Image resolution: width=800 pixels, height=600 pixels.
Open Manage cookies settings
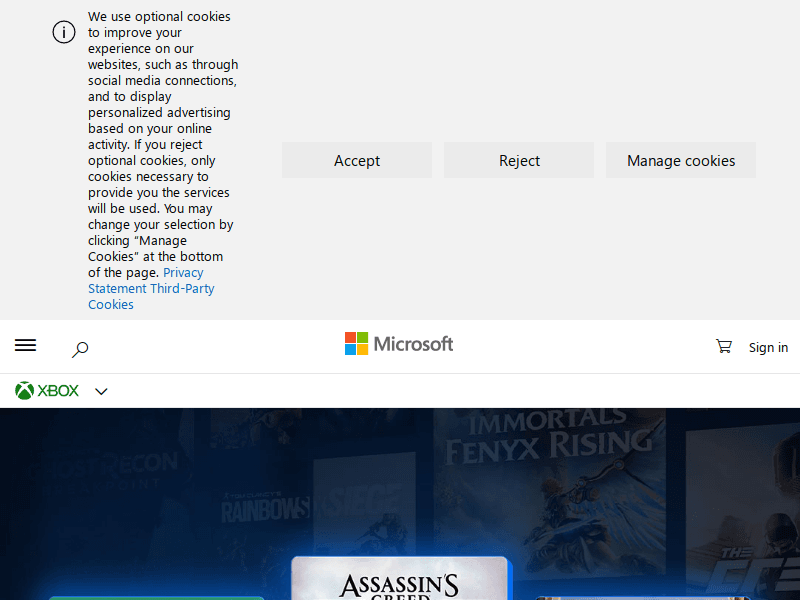681,160
